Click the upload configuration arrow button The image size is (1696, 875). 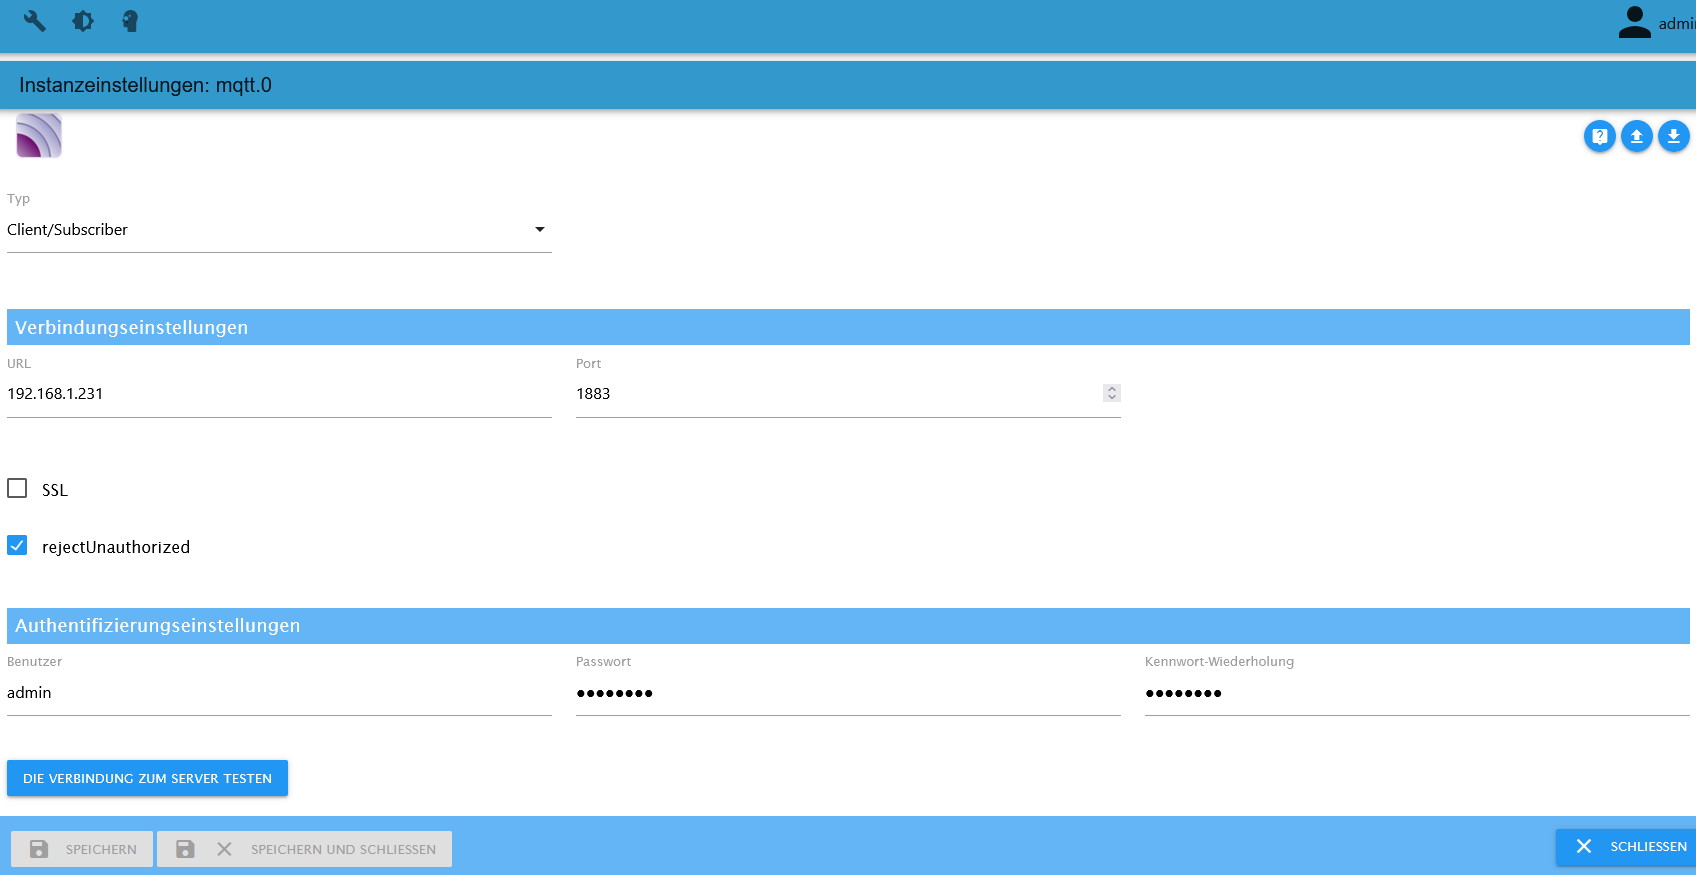pyautogui.click(x=1636, y=136)
